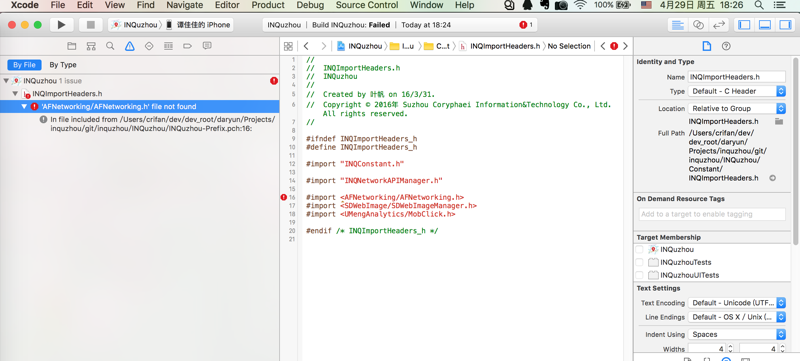Choose file location folder icon
Viewport: 800px width, 361px height.
[x=779, y=121]
